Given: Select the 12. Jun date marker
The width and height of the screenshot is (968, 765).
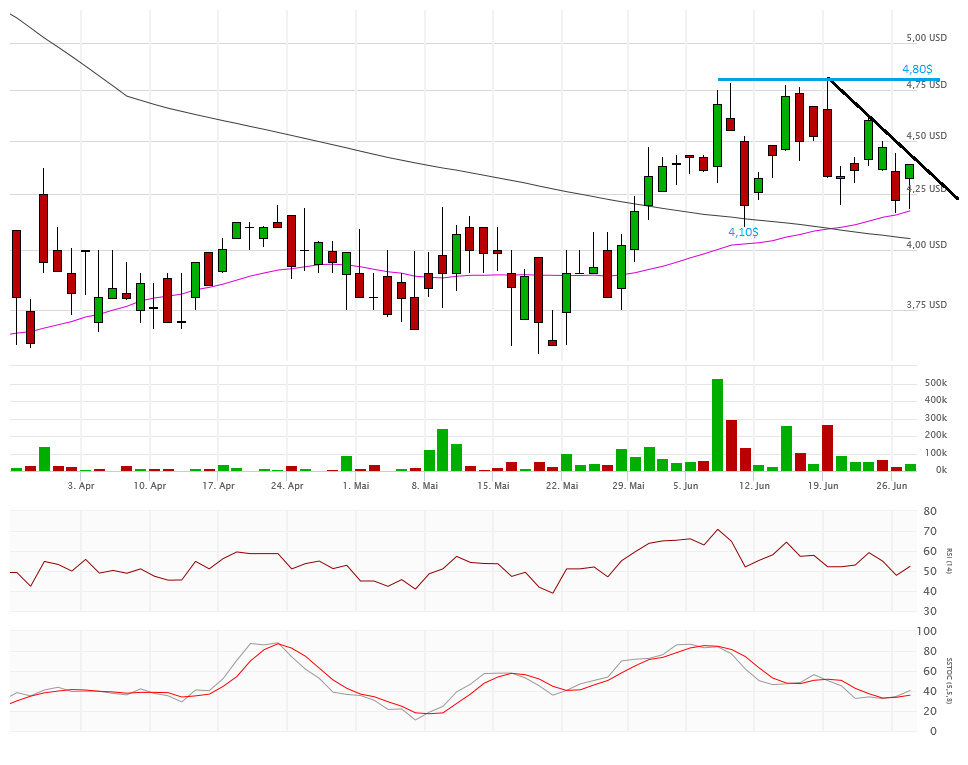Looking at the screenshot, I should click(754, 486).
